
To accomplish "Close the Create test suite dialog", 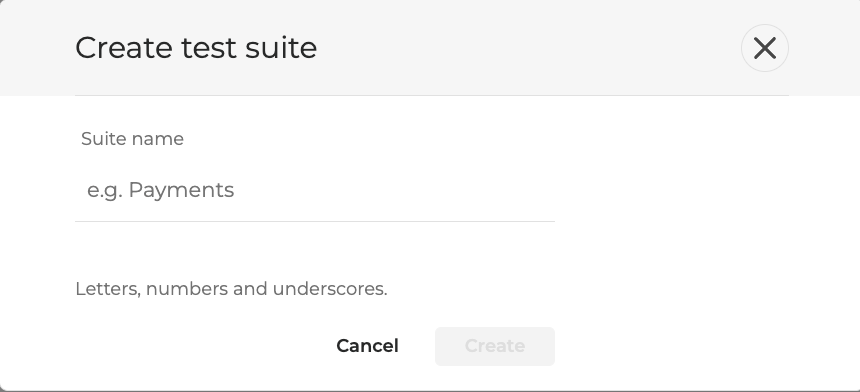I will (765, 48).
